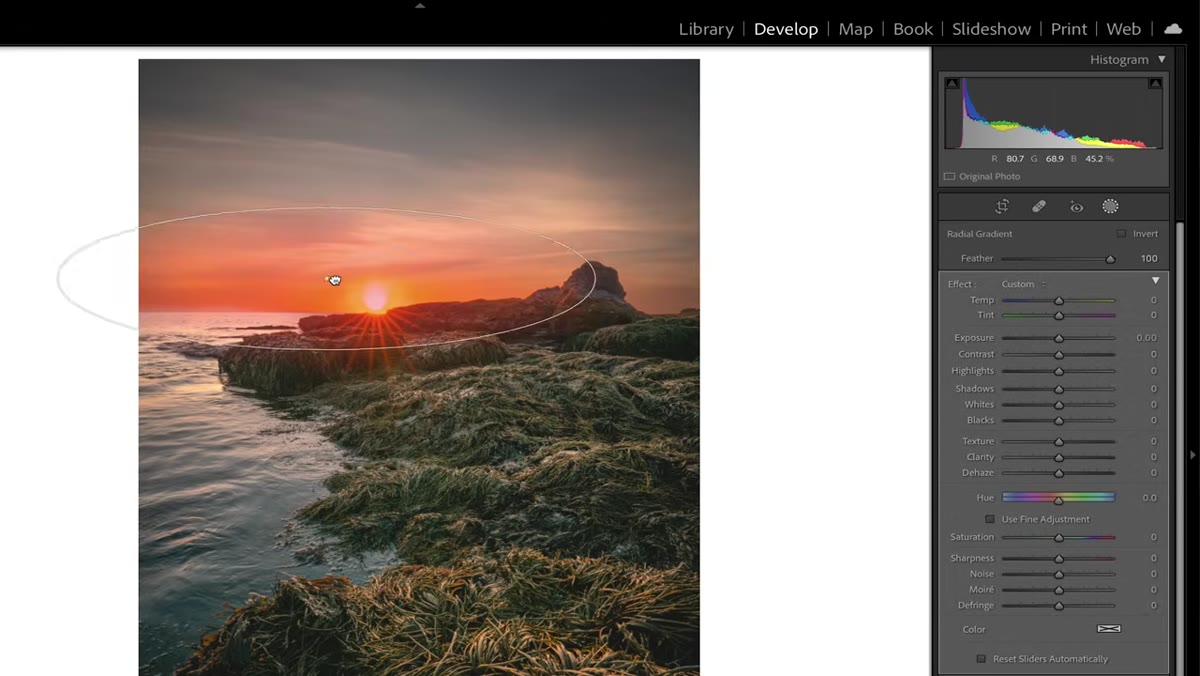Select the Crop Overlay tool
Viewport: 1200px width, 676px height.
pos(1002,207)
